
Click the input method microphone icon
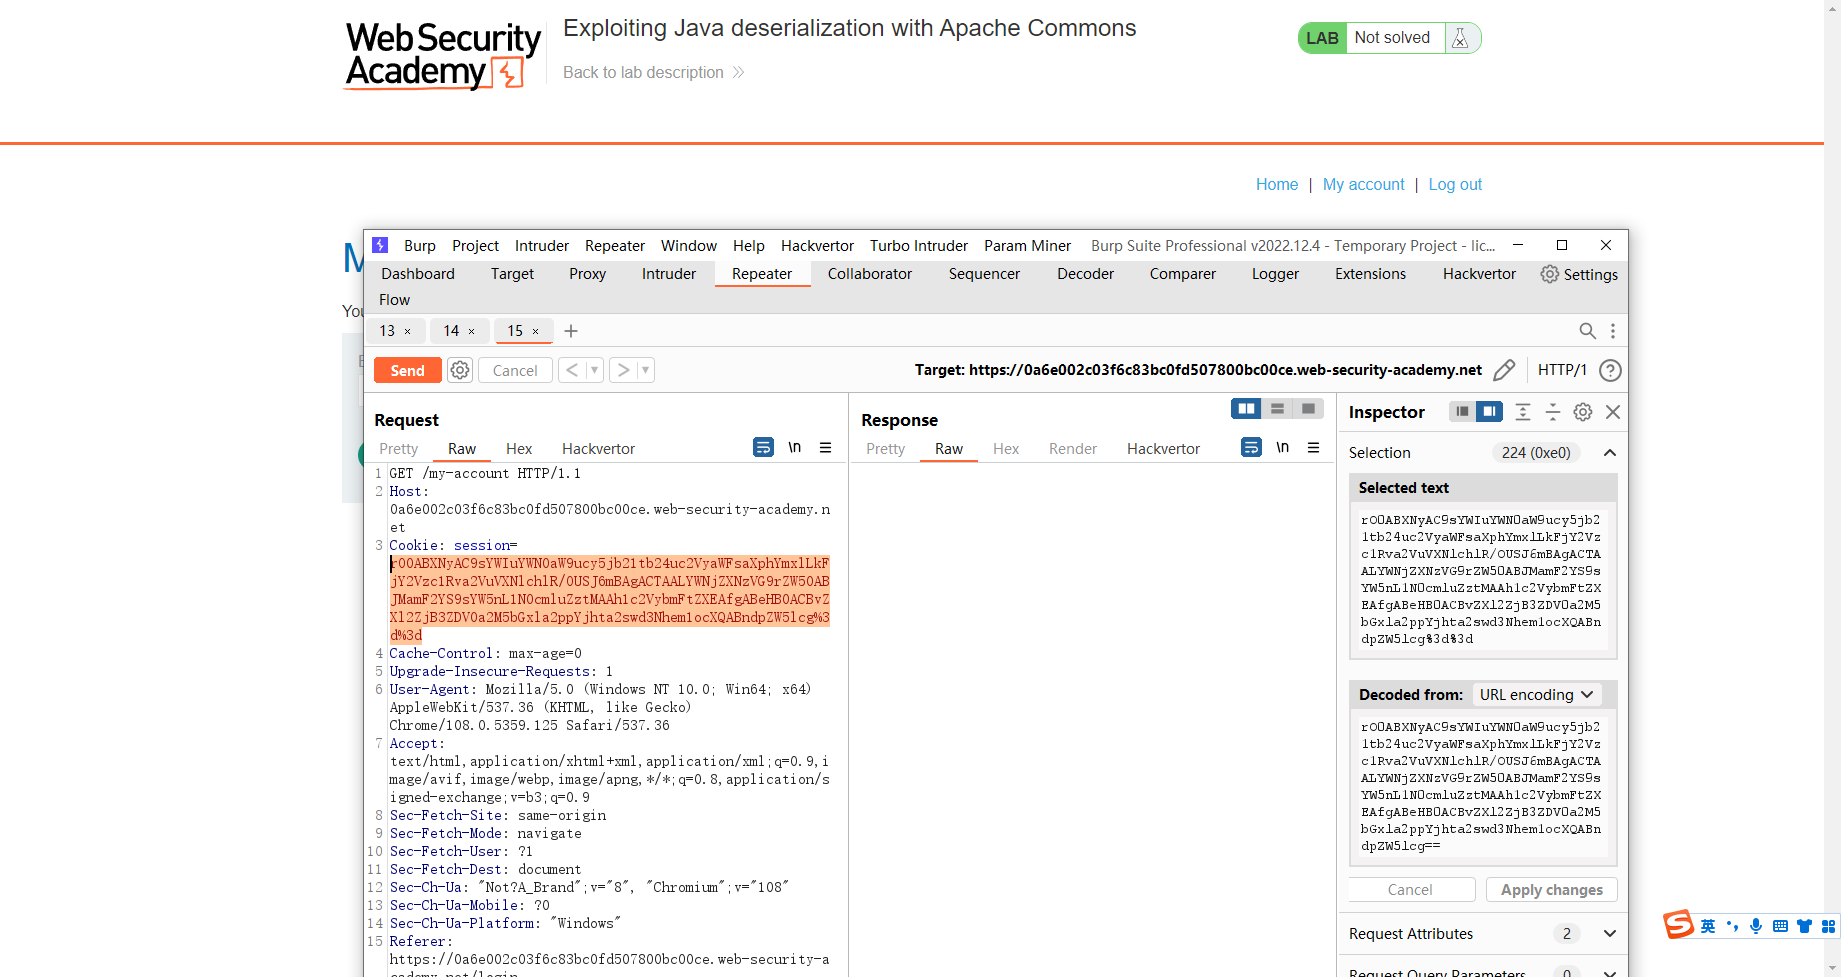point(1756,926)
